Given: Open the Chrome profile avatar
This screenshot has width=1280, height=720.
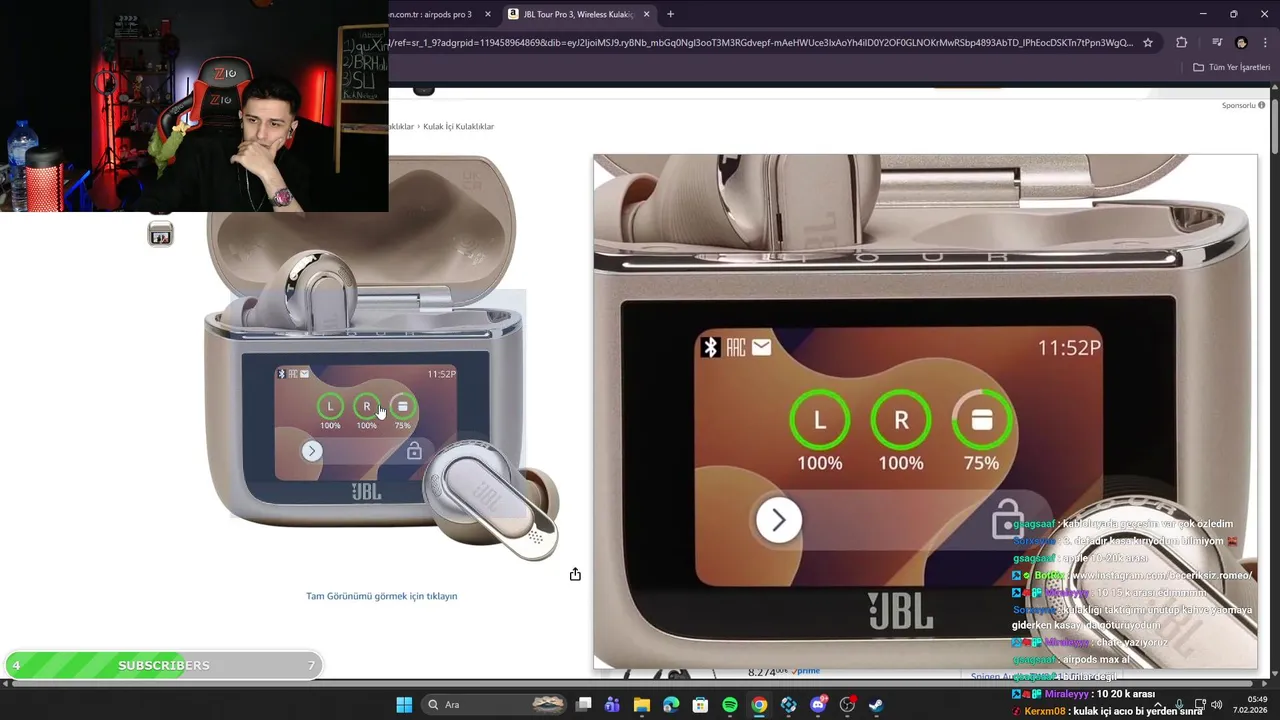Looking at the screenshot, I should [1241, 43].
